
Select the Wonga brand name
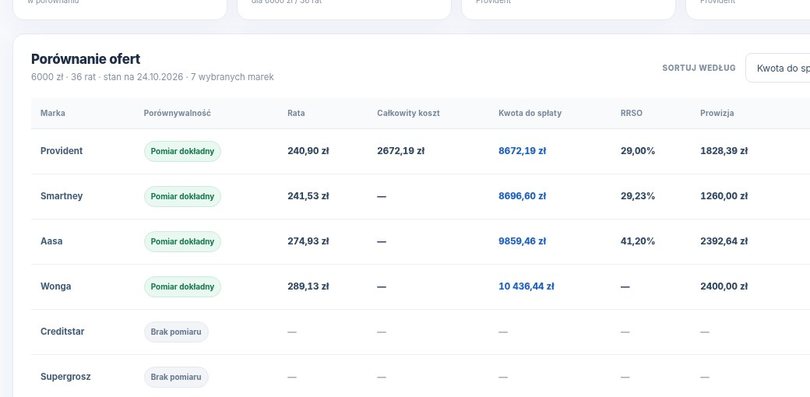[56, 287]
